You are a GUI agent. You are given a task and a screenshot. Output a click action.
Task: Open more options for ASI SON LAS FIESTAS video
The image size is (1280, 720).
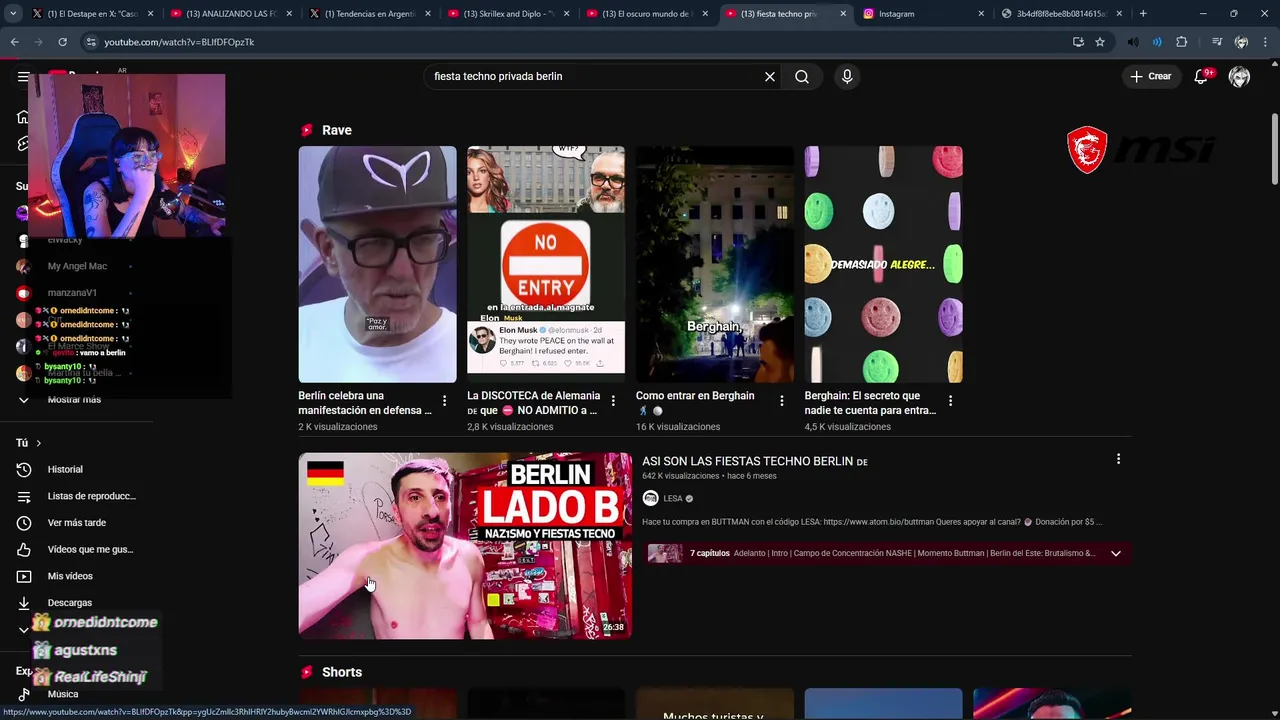click(1118, 459)
